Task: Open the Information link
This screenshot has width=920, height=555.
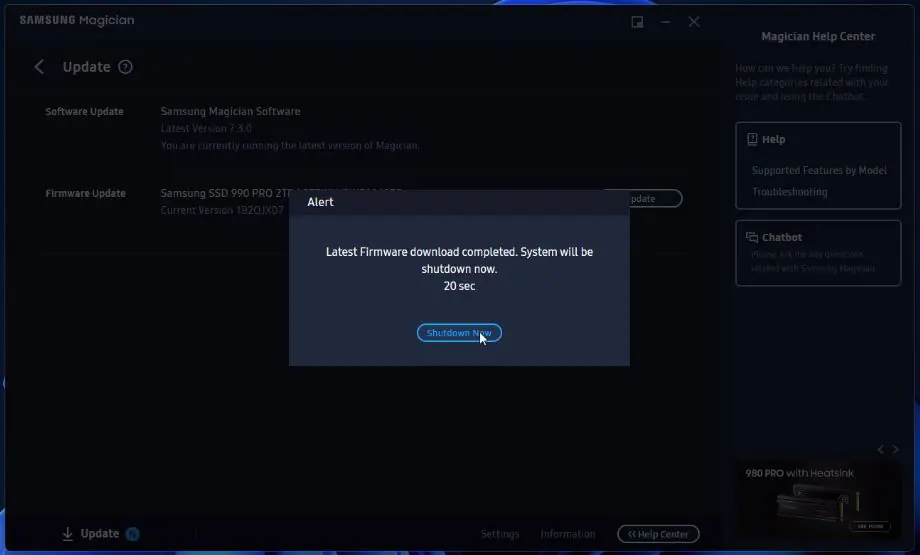Action: (567, 534)
